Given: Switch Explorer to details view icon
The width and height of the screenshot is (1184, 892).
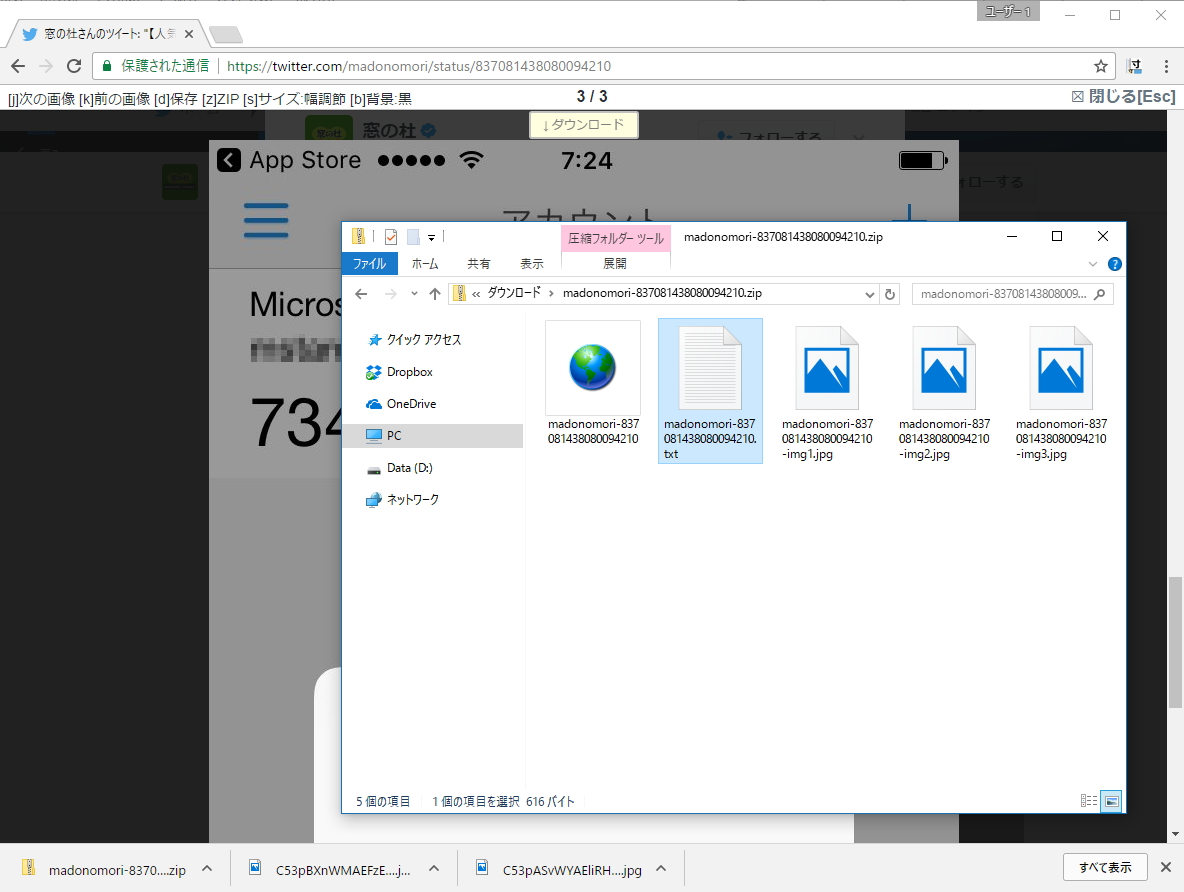Looking at the screenshot, I should tap(1088, 801).
